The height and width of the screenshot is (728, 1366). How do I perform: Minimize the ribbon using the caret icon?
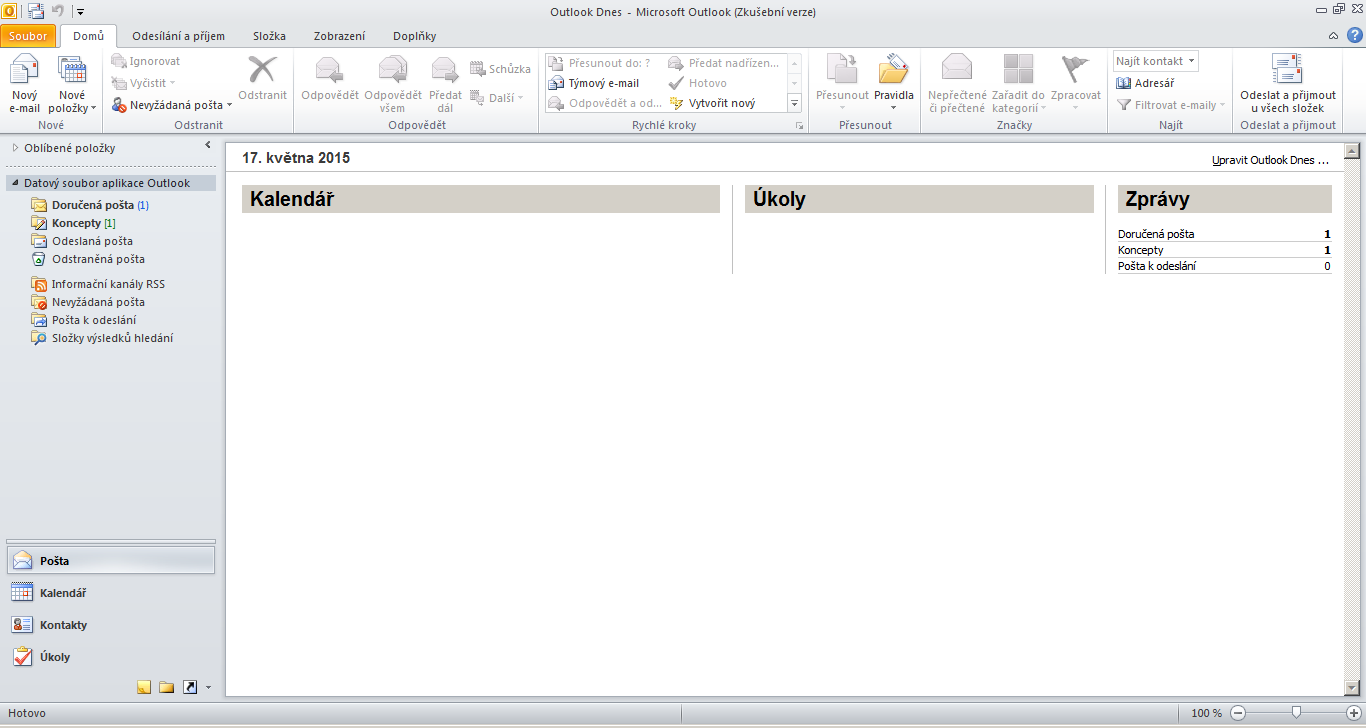click(1333, 36)
